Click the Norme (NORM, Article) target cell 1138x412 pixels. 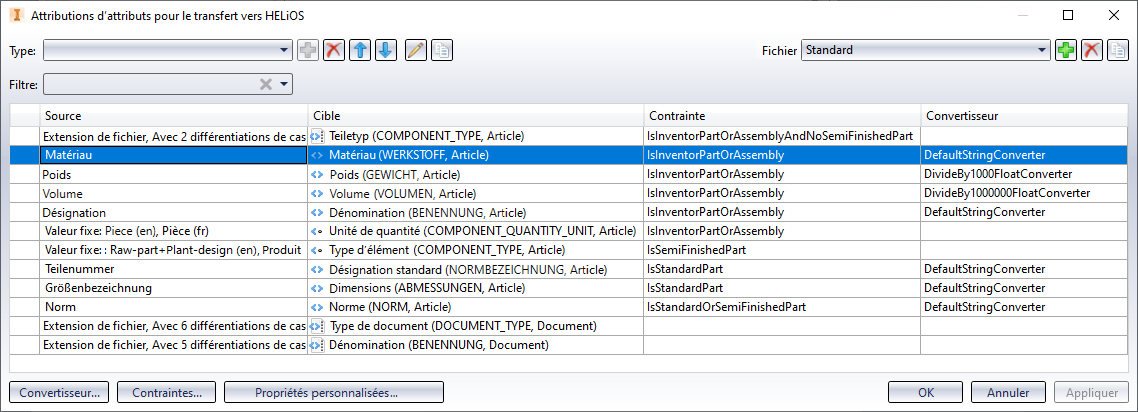pos(475,307)
